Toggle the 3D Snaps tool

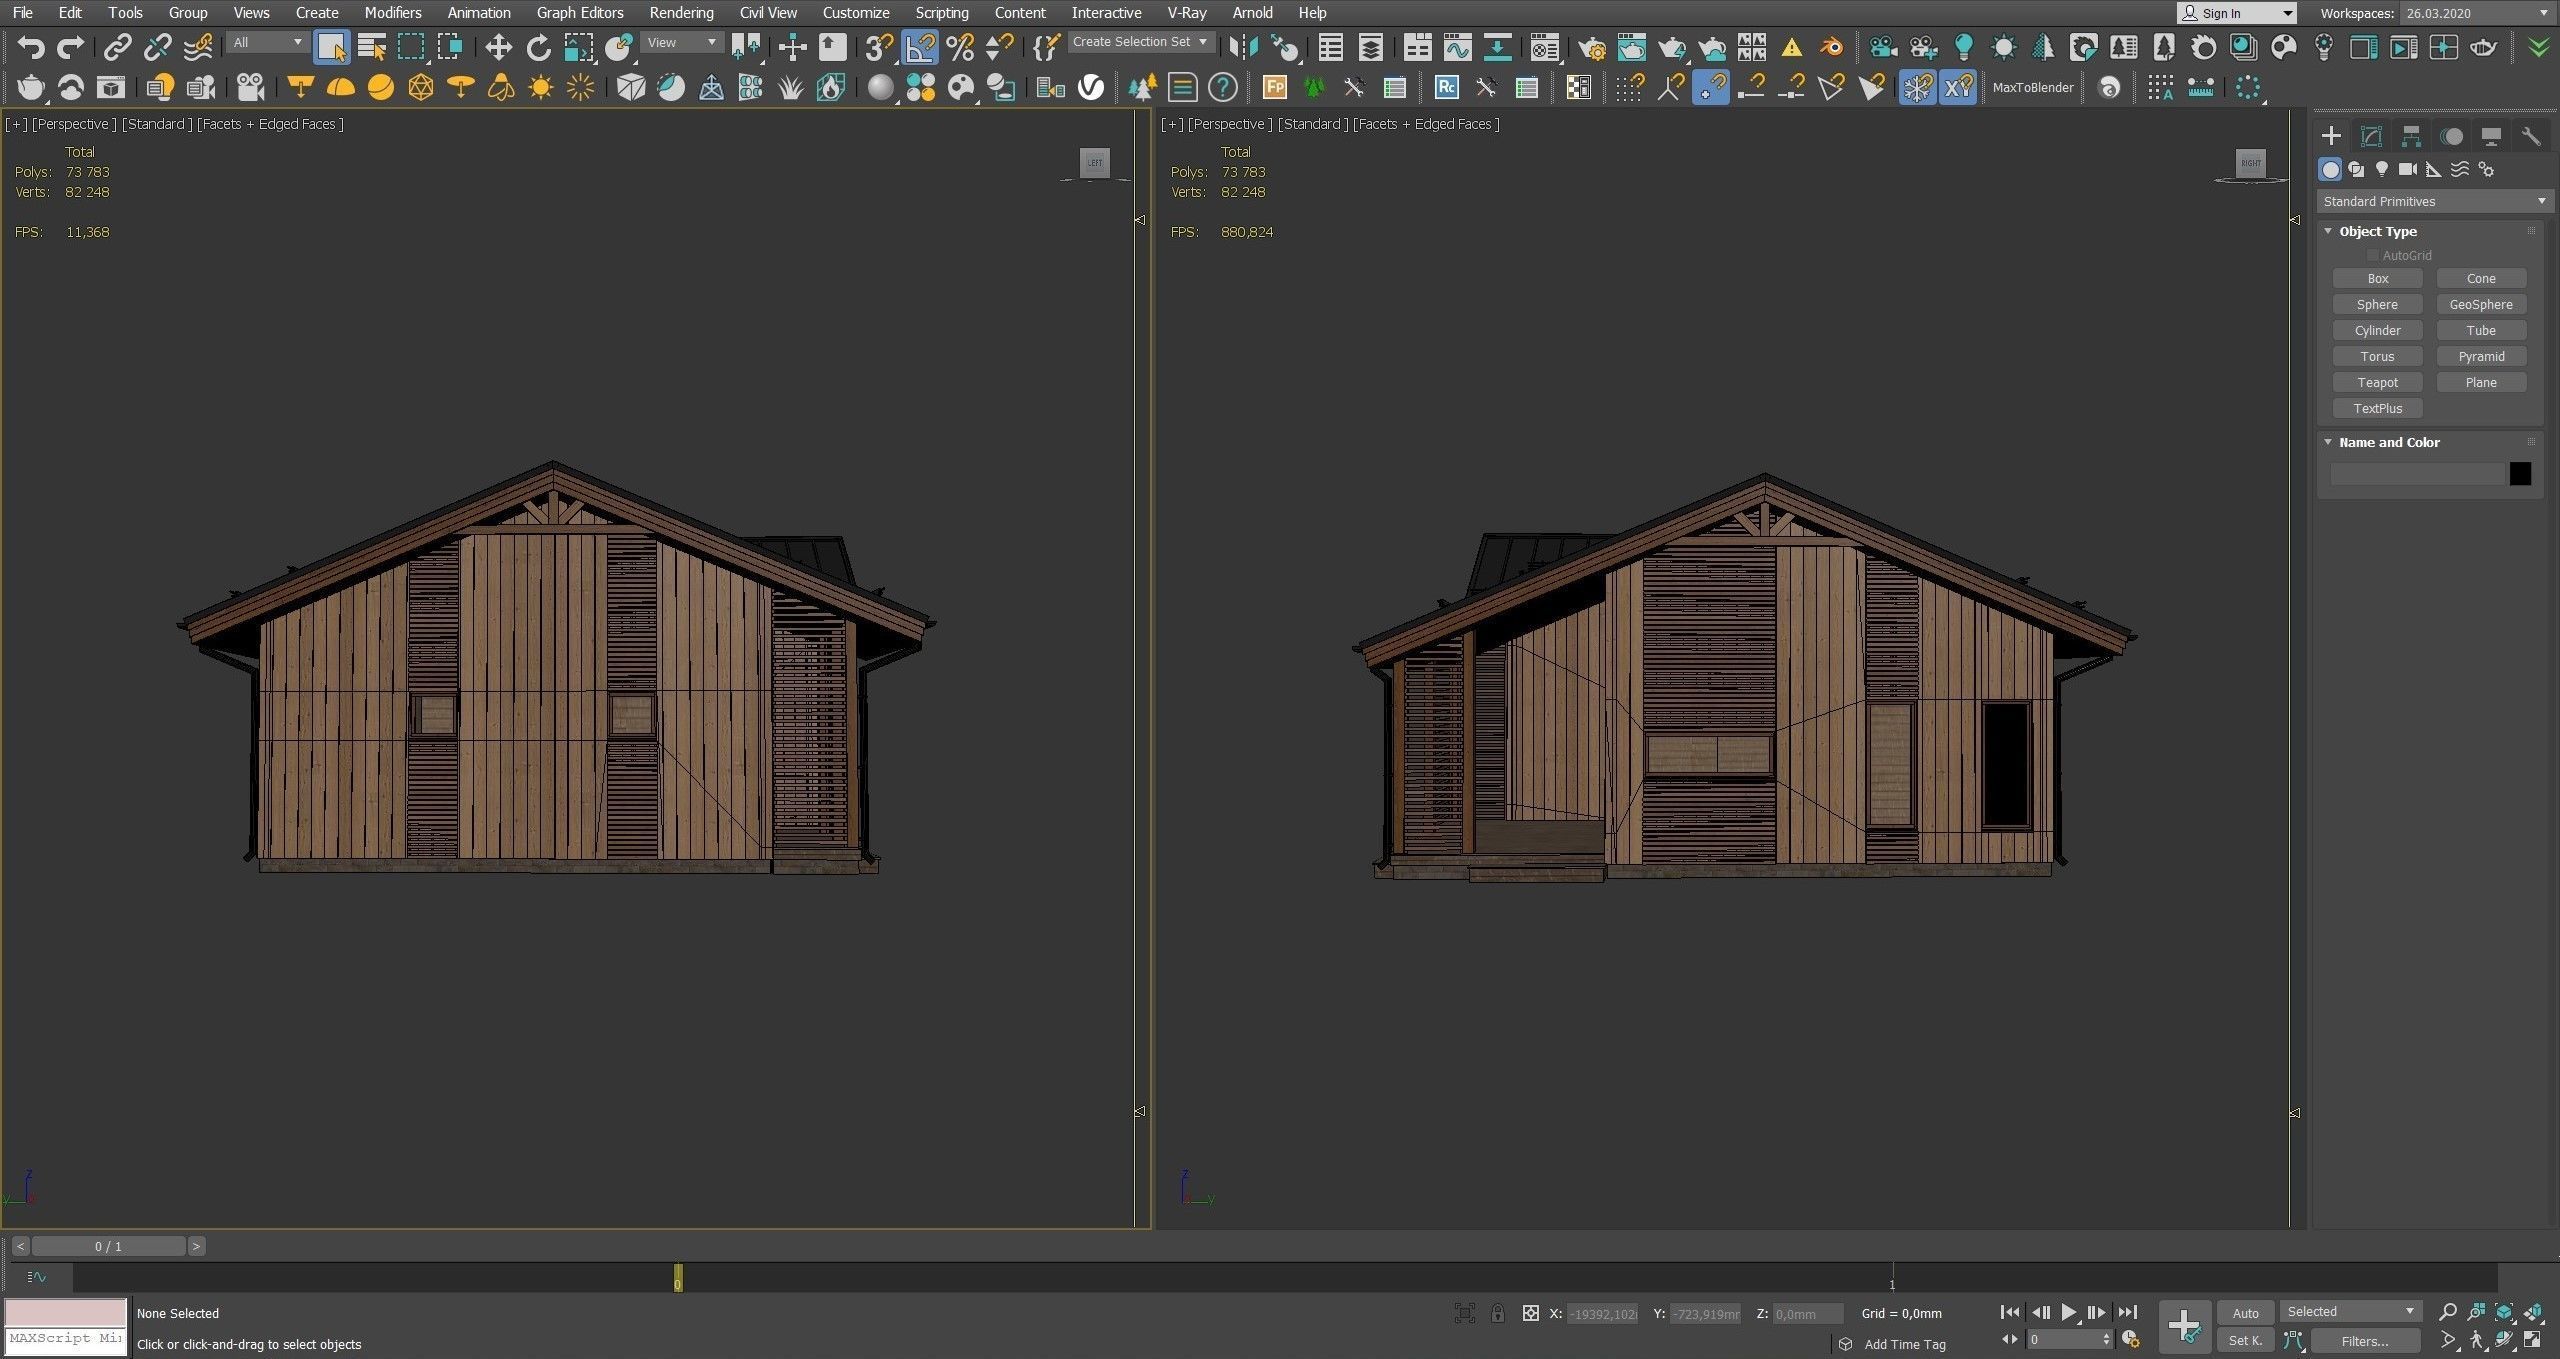click(879, 47)
